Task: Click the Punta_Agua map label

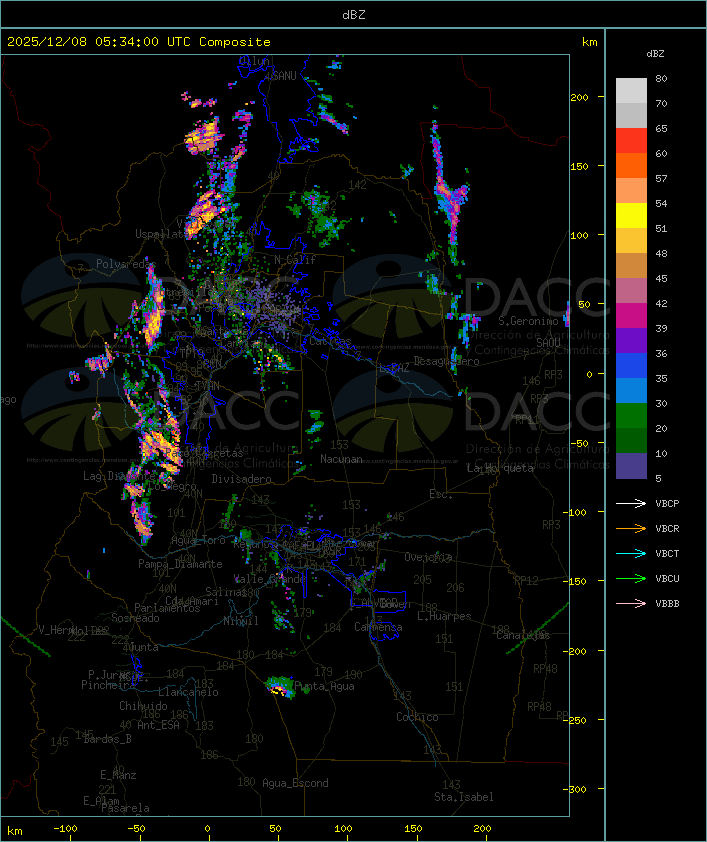Action: pyautogui.click(x=325, y=686)
